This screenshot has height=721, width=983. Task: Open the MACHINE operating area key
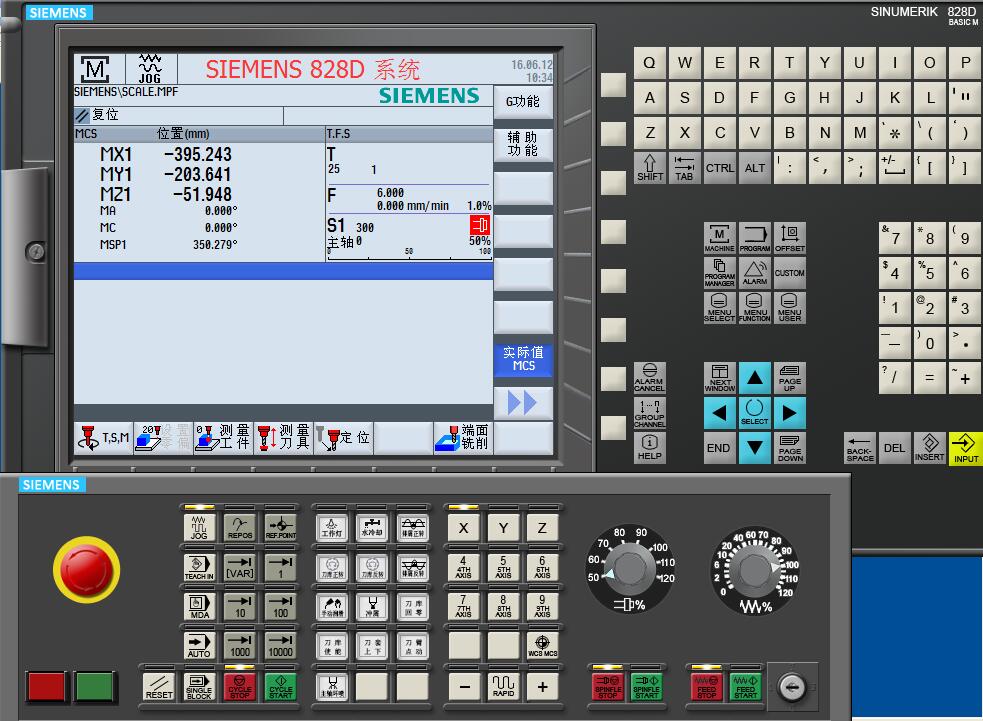pyautogui.click(x=719, y=238)
